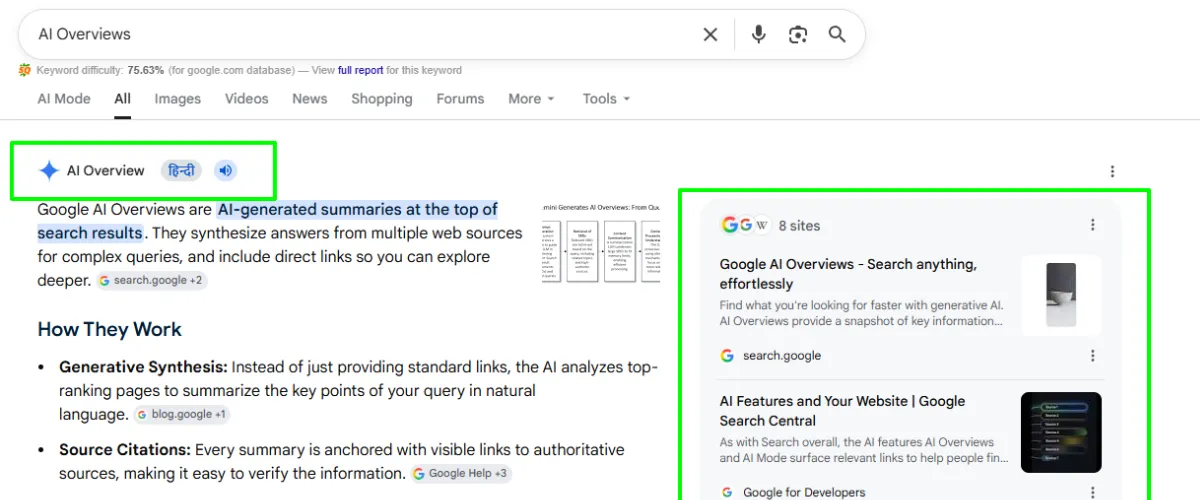The image size is (1200, 500).
Task: Open the Images tab
Action: tap(177, 99)
